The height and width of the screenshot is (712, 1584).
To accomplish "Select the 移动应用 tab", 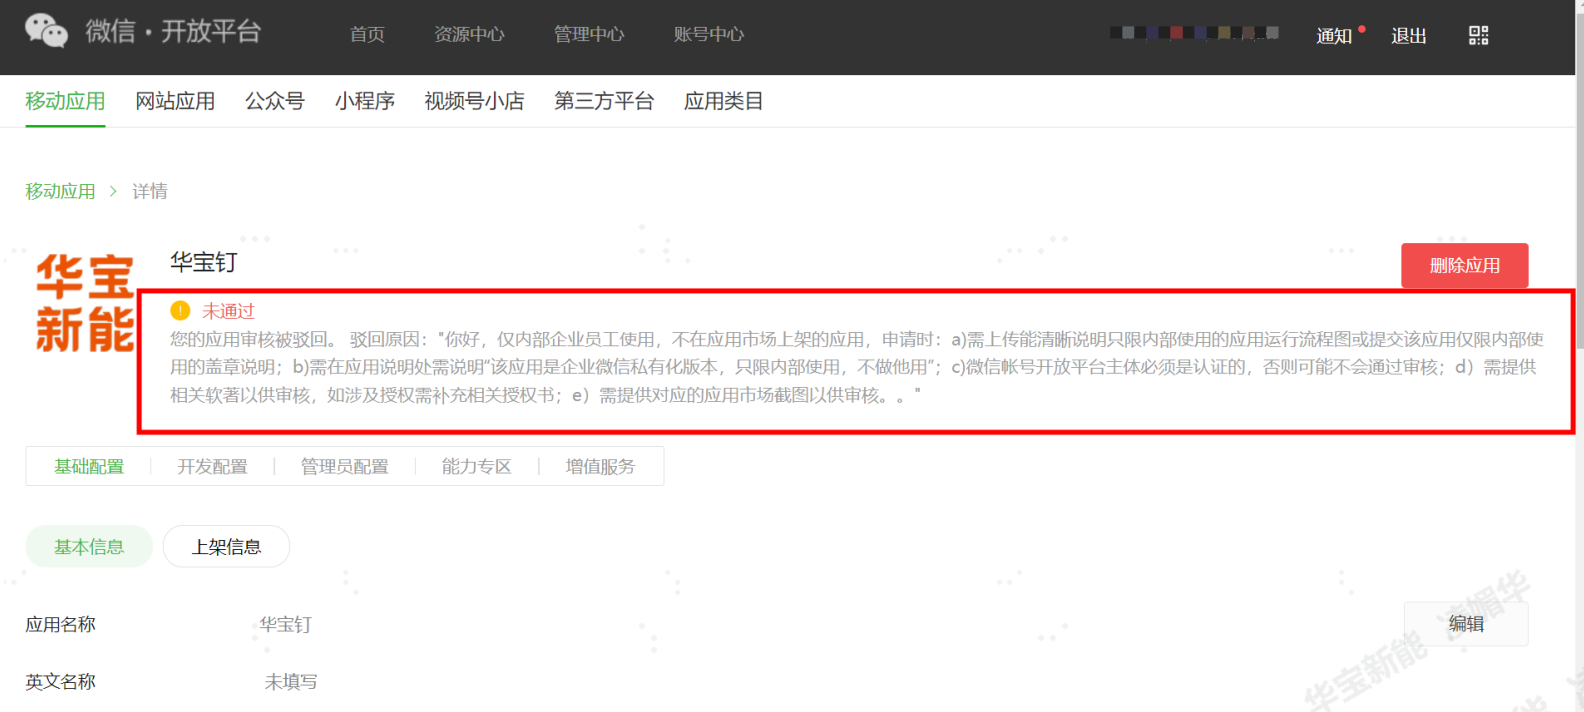I will 65,101.
